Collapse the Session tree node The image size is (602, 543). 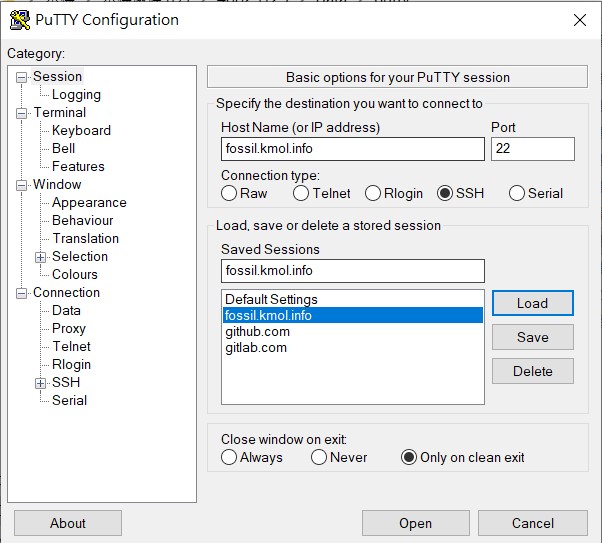point(22,78)
